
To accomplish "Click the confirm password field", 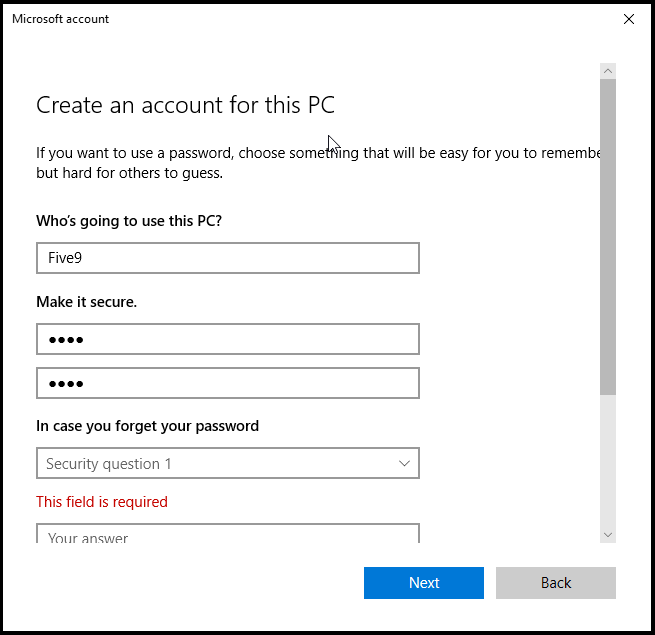I will (228, 383).
